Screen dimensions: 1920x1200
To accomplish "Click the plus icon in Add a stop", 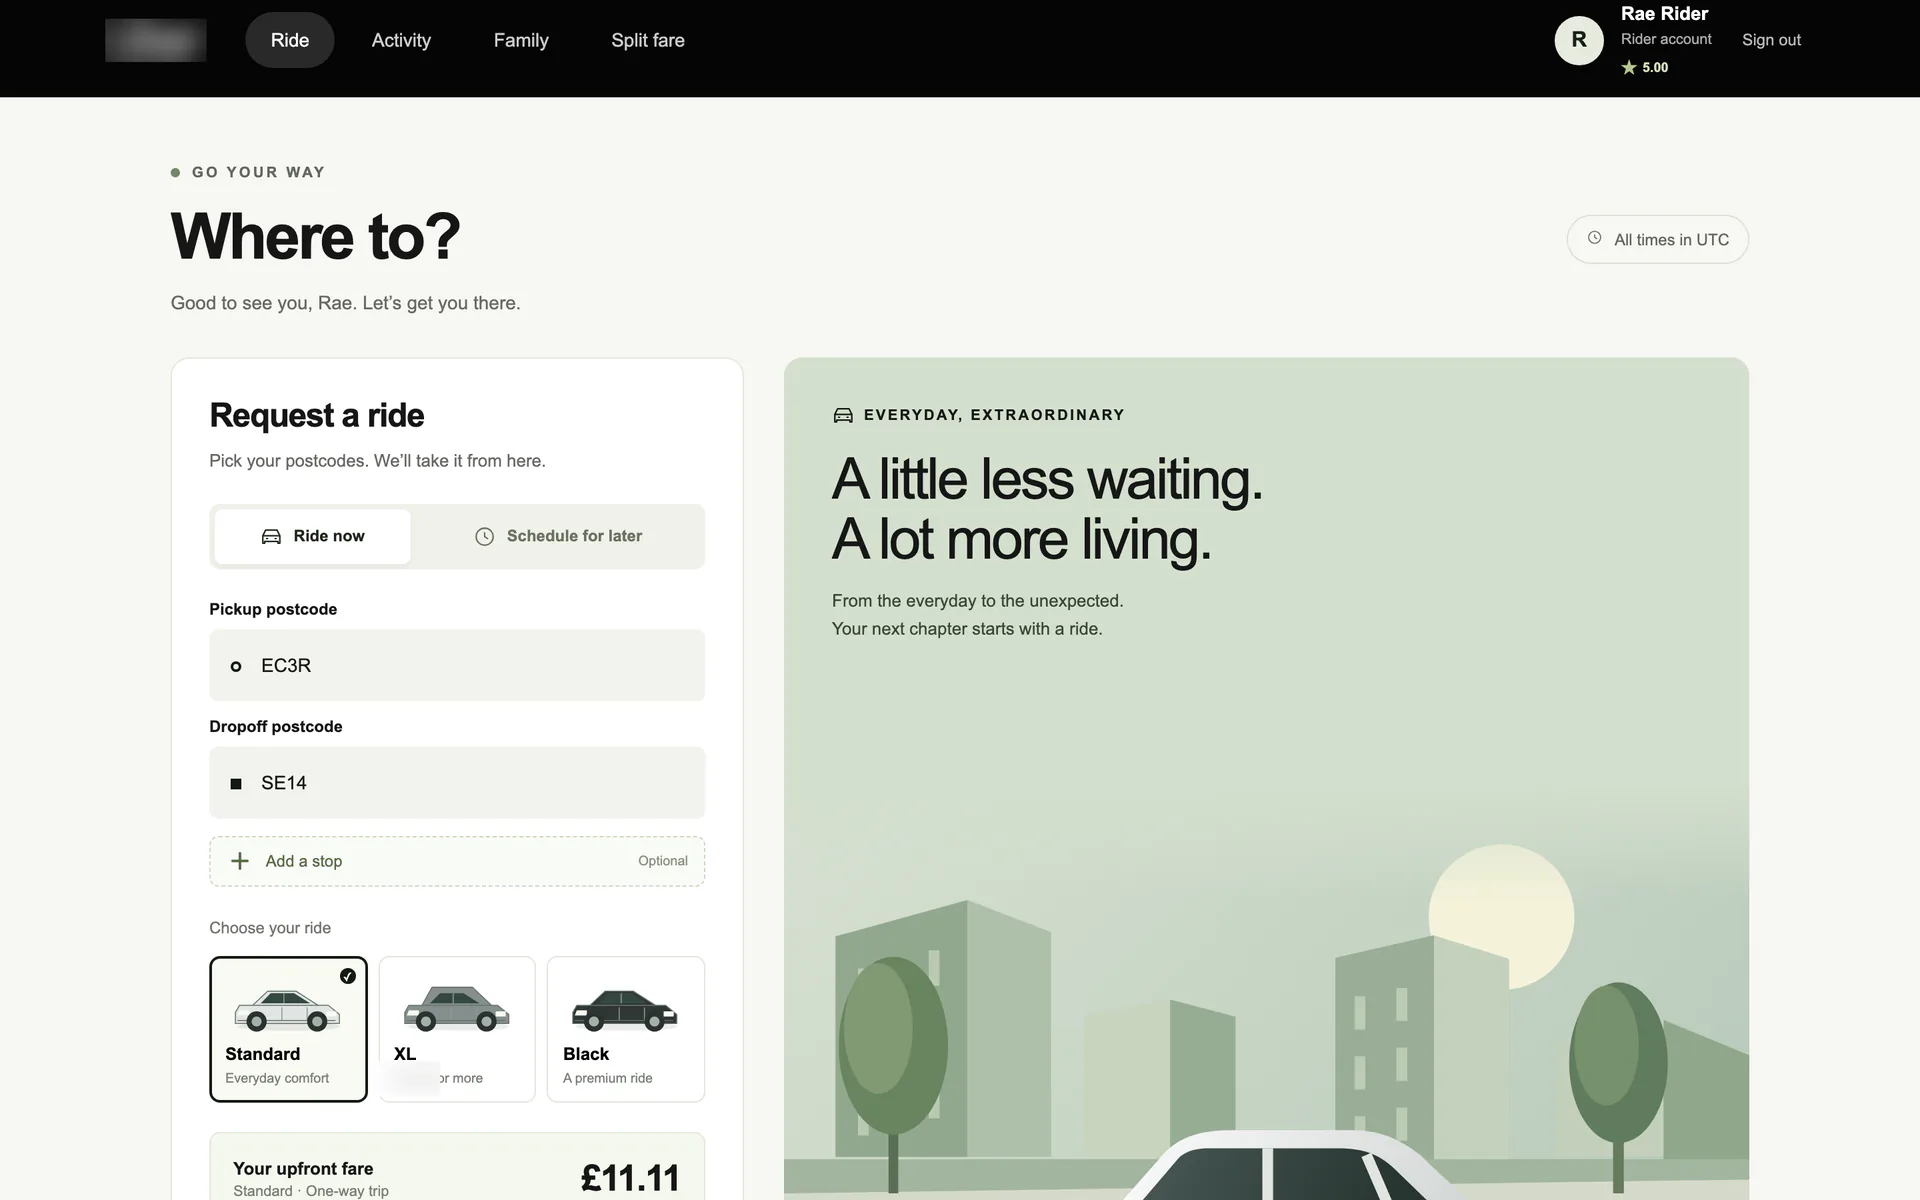I will pos(240,861).
